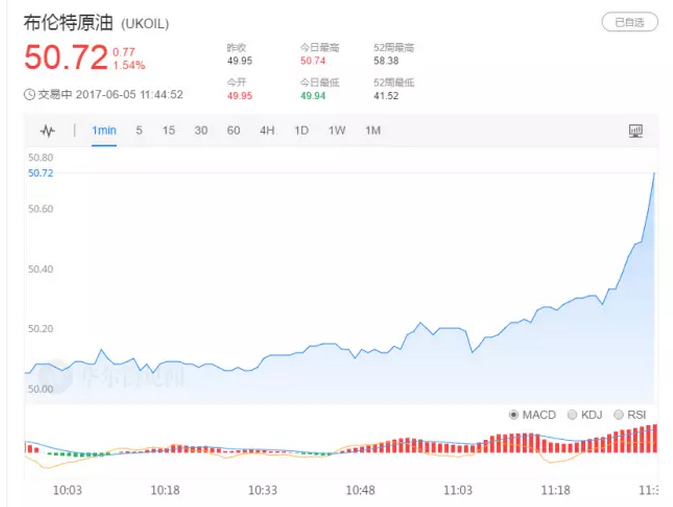Select the MACD indicator radio button

click(515, 414)
